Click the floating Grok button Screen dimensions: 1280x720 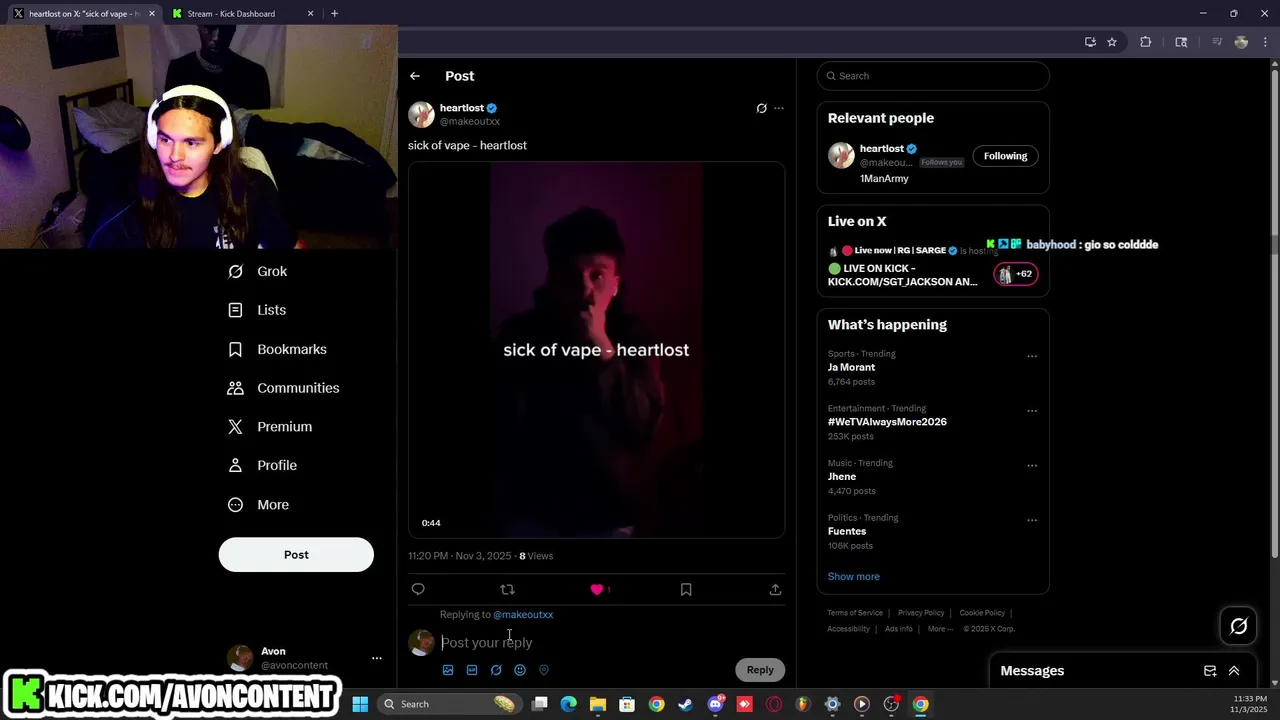coord(1239,627)
